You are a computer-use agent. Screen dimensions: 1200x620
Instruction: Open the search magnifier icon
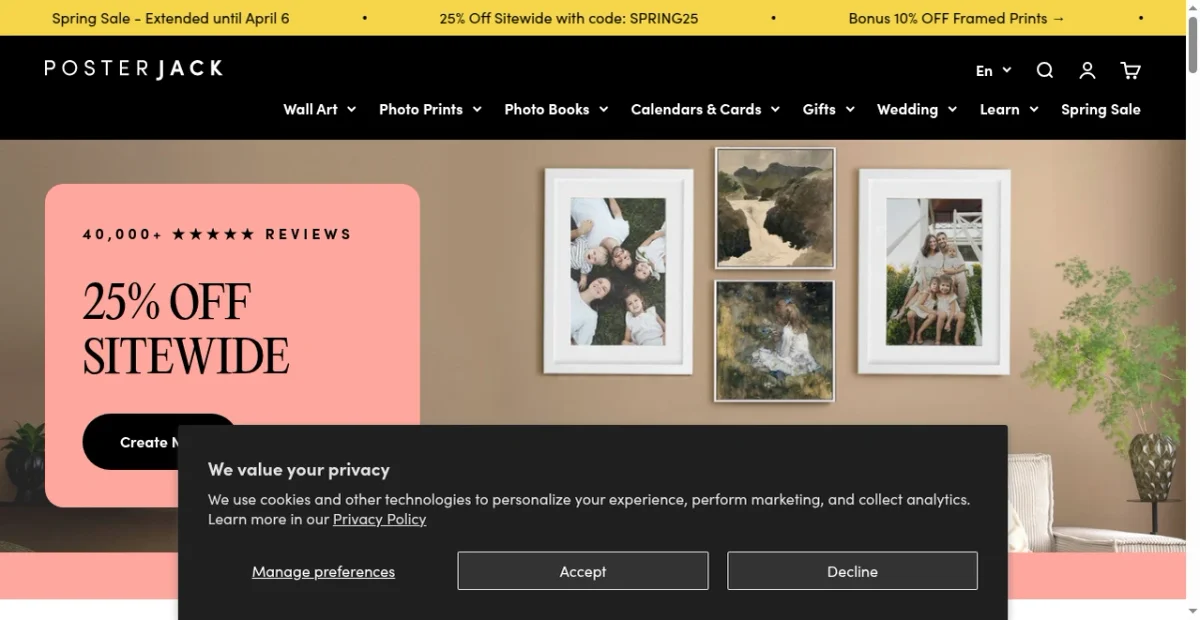[x=1045, y=70]
